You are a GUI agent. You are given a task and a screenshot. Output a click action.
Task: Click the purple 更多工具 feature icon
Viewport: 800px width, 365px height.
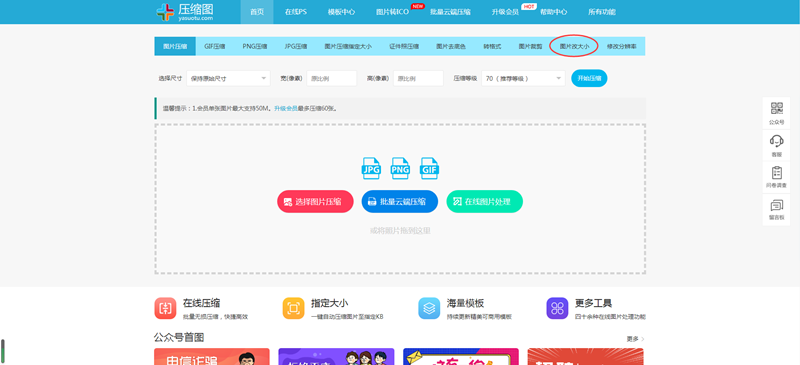557,308
